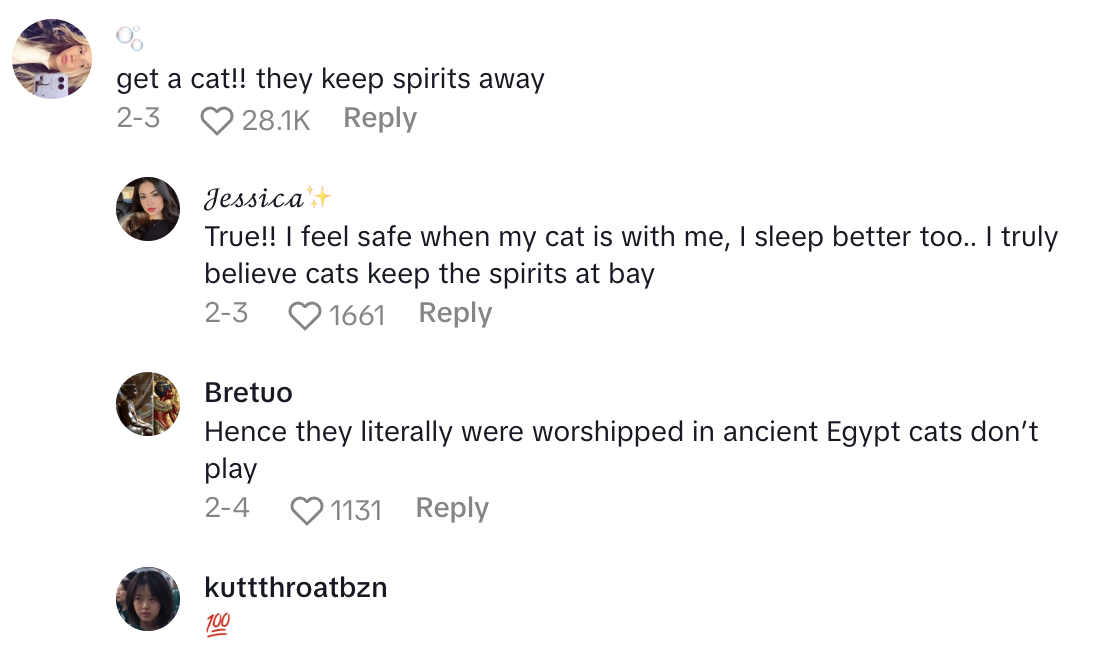Tap the 2-4 timestamp on Bretuo's comment
This screenshot has width=1096, height=646.
(x=227, y=508)
